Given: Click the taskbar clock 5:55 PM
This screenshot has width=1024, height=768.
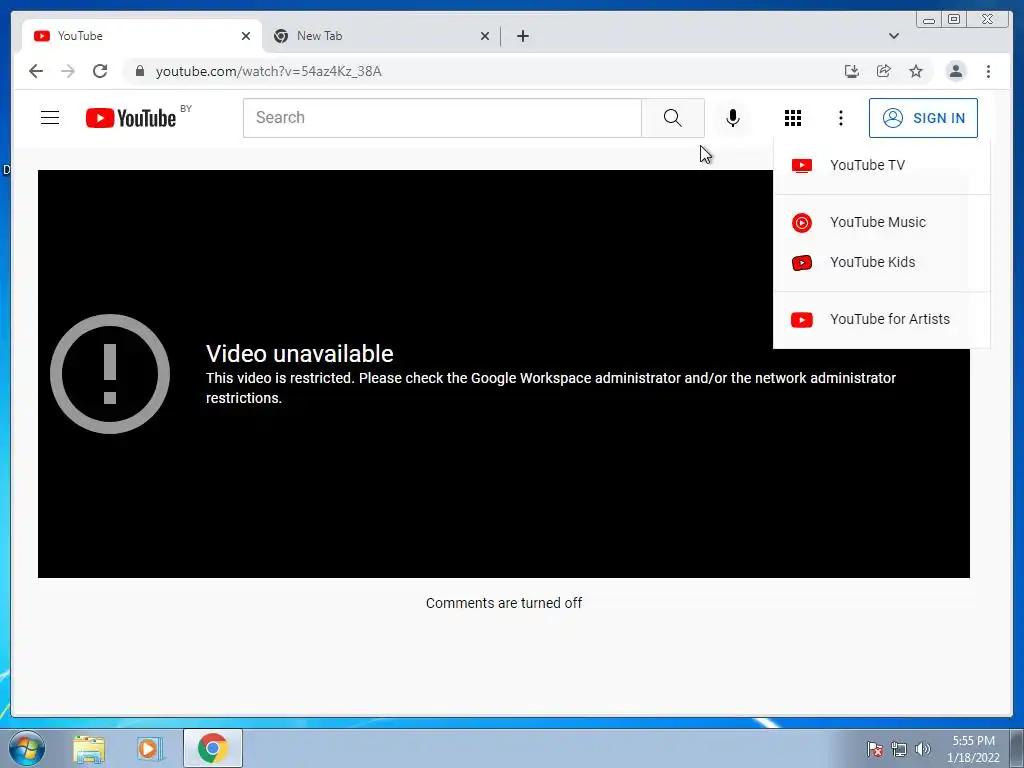Looking at the screenshot, I should tap(973, 749).
